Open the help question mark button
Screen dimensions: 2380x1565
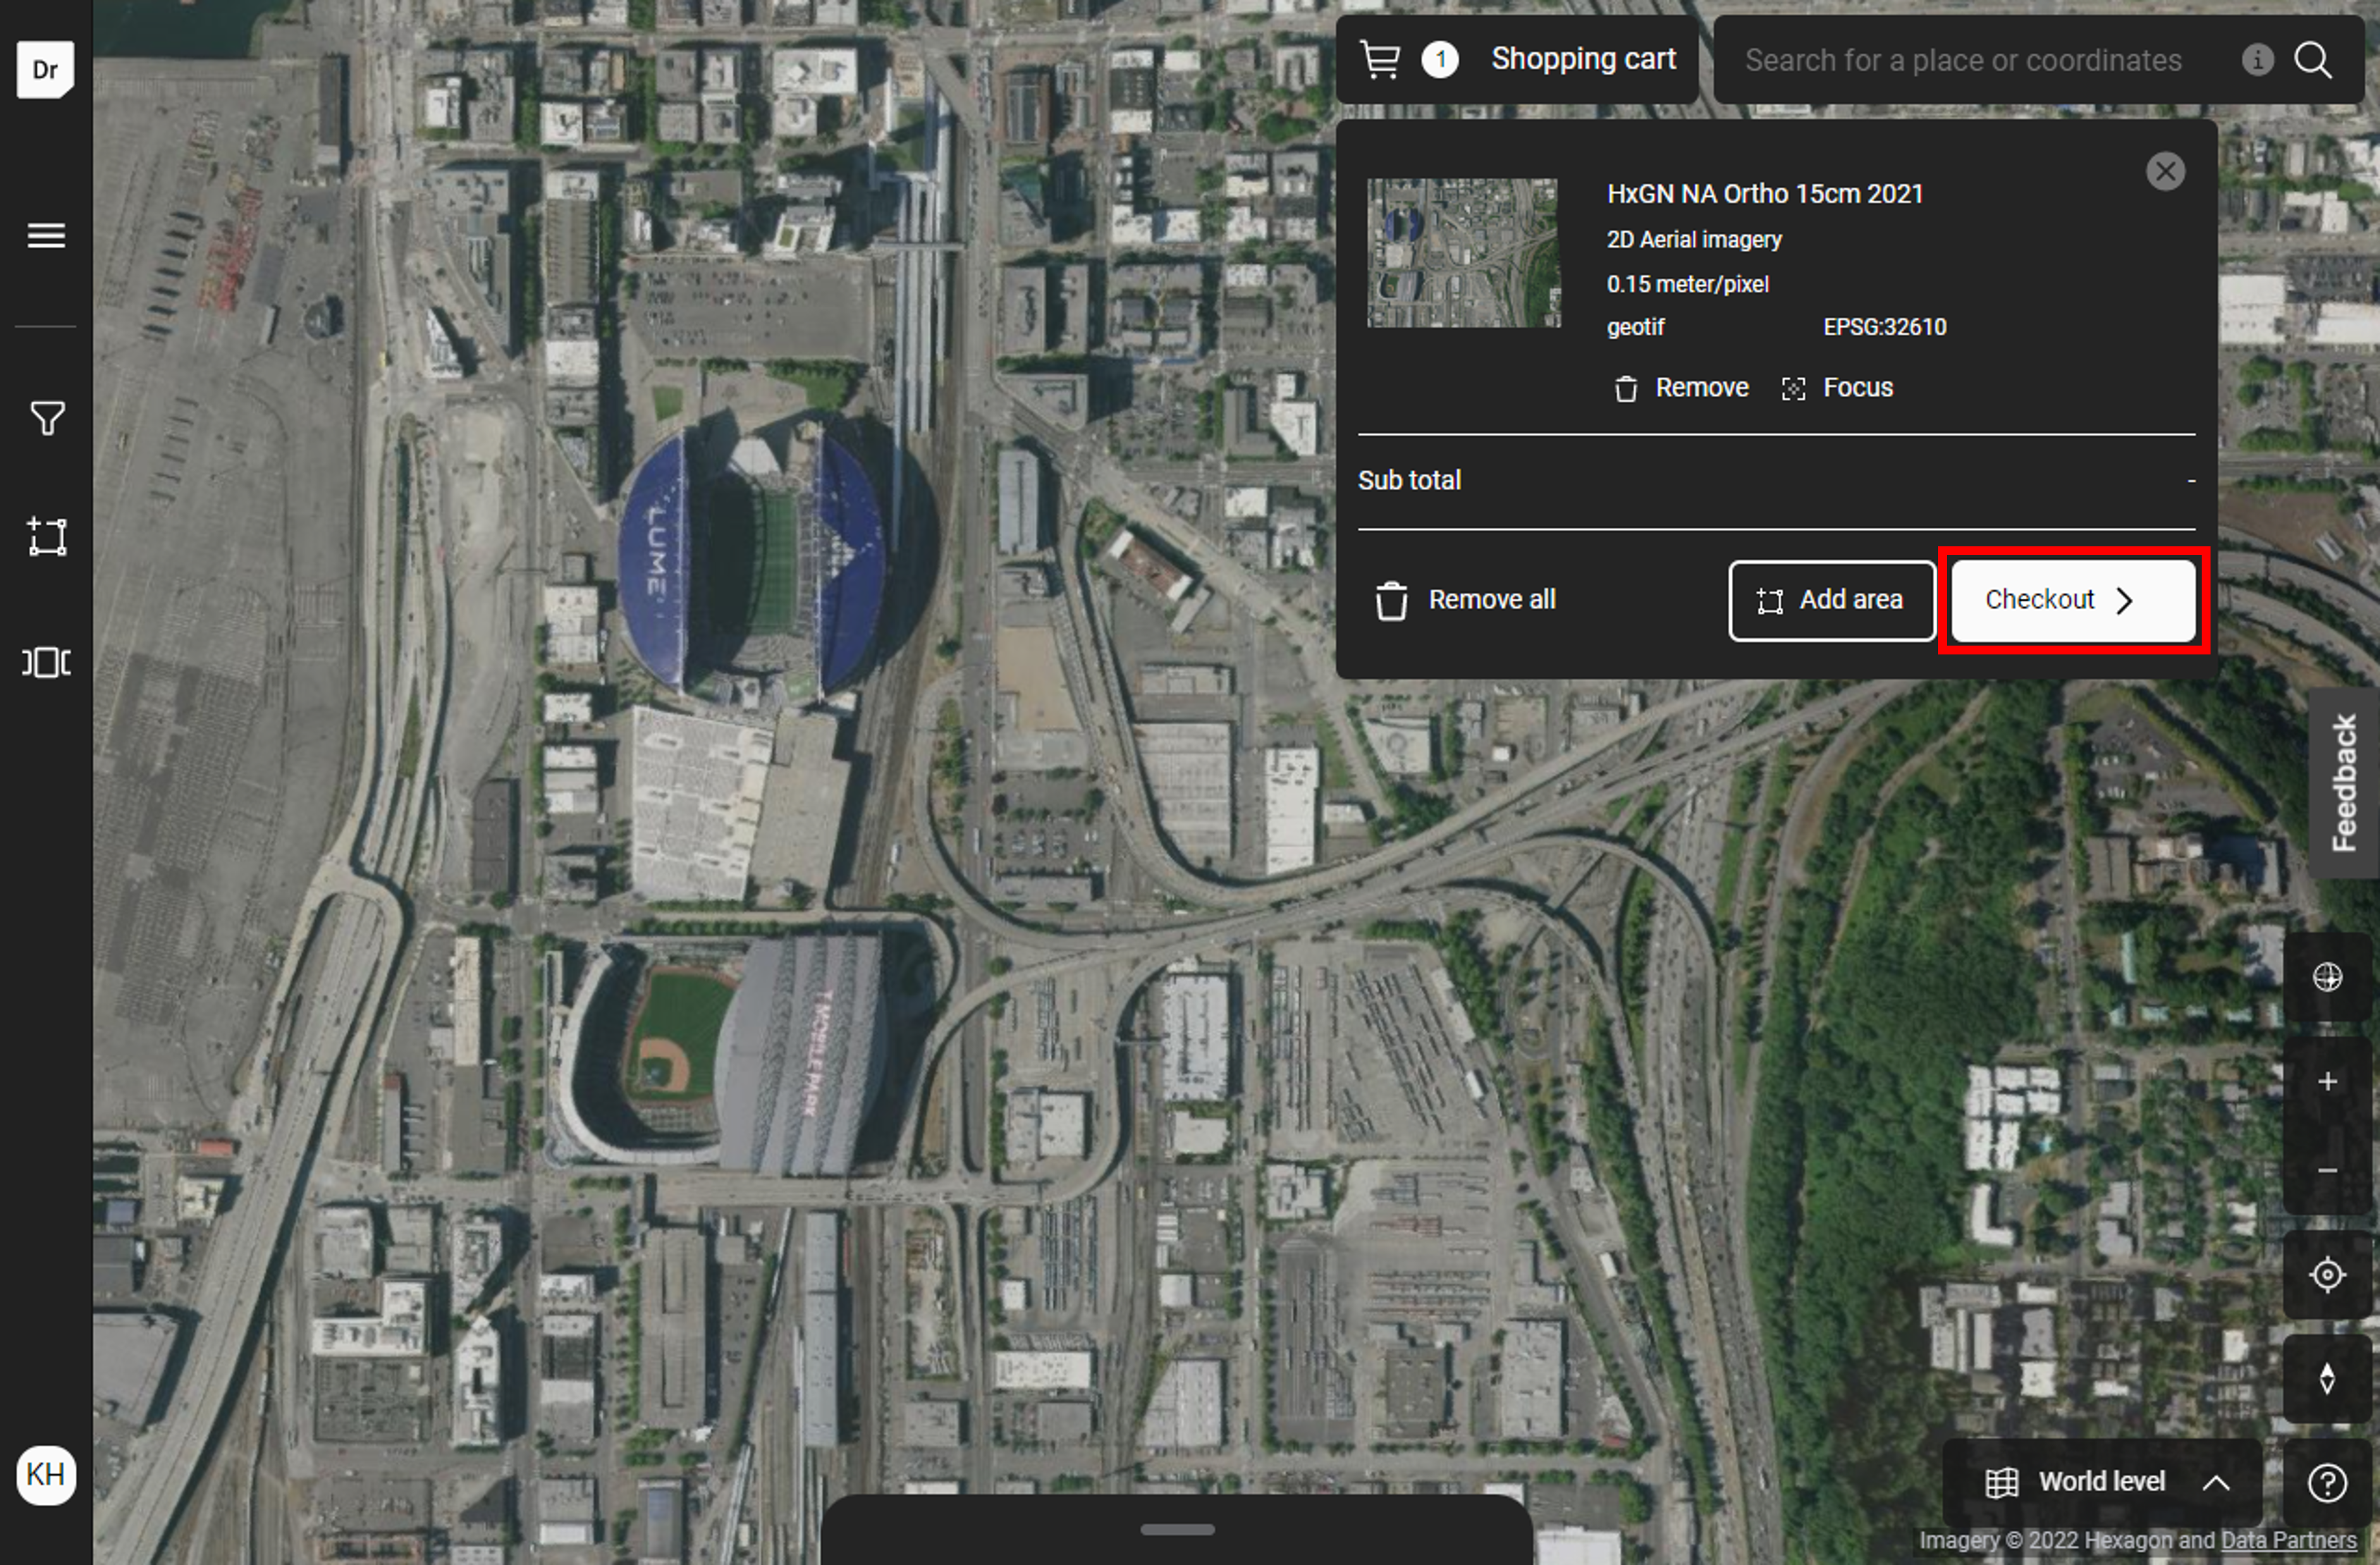click(2327, 1482)
